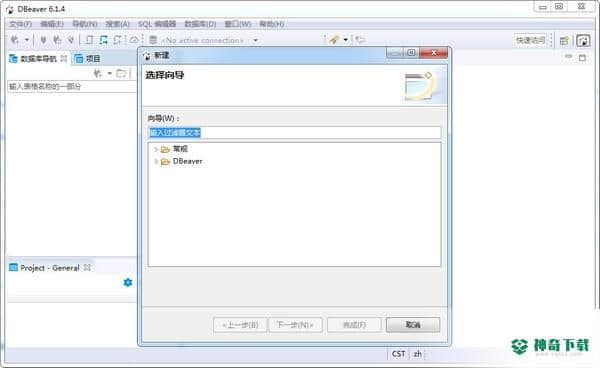Open the 文件(F) menu
Viewport: 600px width, 368px height.
tap(21, 24)
